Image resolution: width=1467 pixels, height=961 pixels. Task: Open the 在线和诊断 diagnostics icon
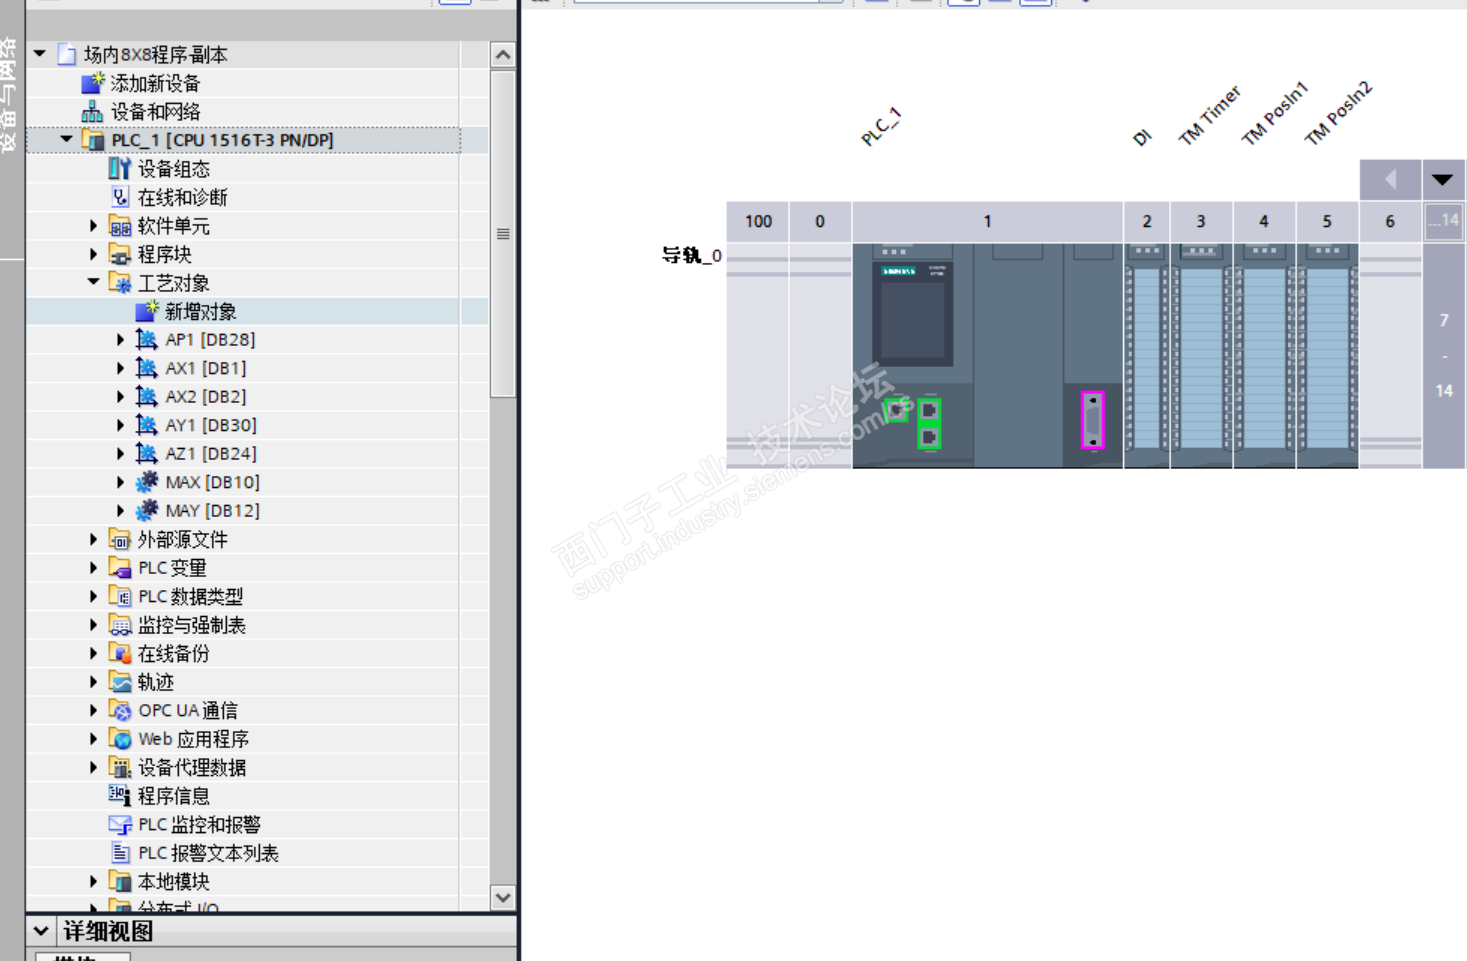click(x=120, y=197)
